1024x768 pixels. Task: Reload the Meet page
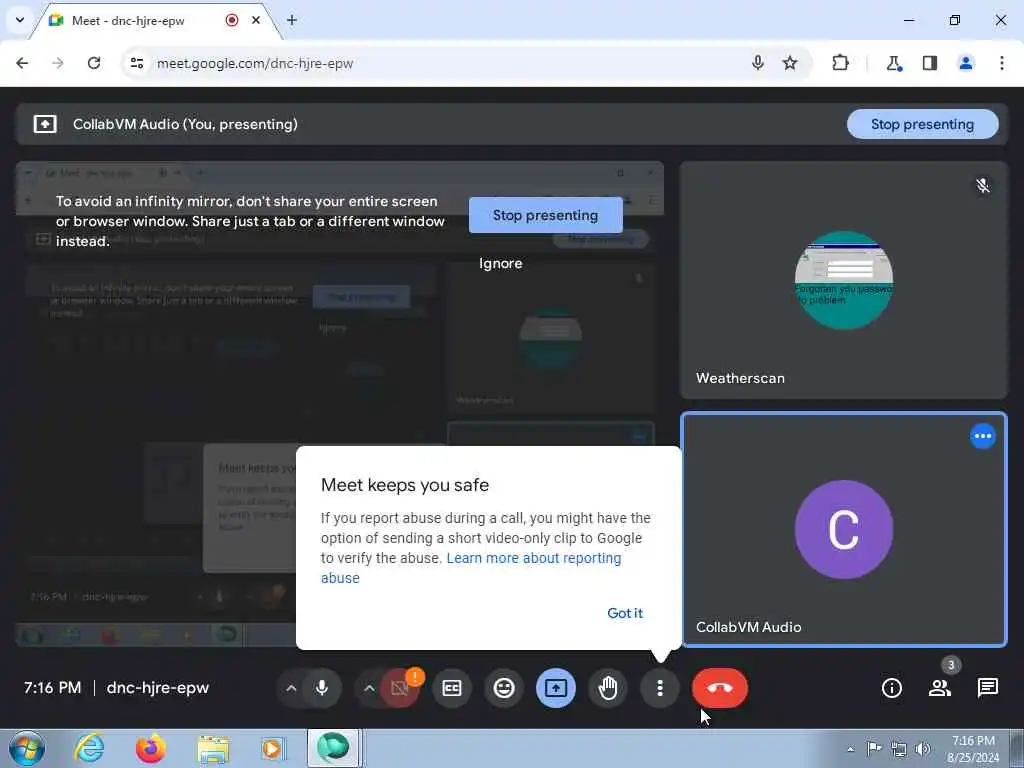pyautogui.click(x=94, y=63)
